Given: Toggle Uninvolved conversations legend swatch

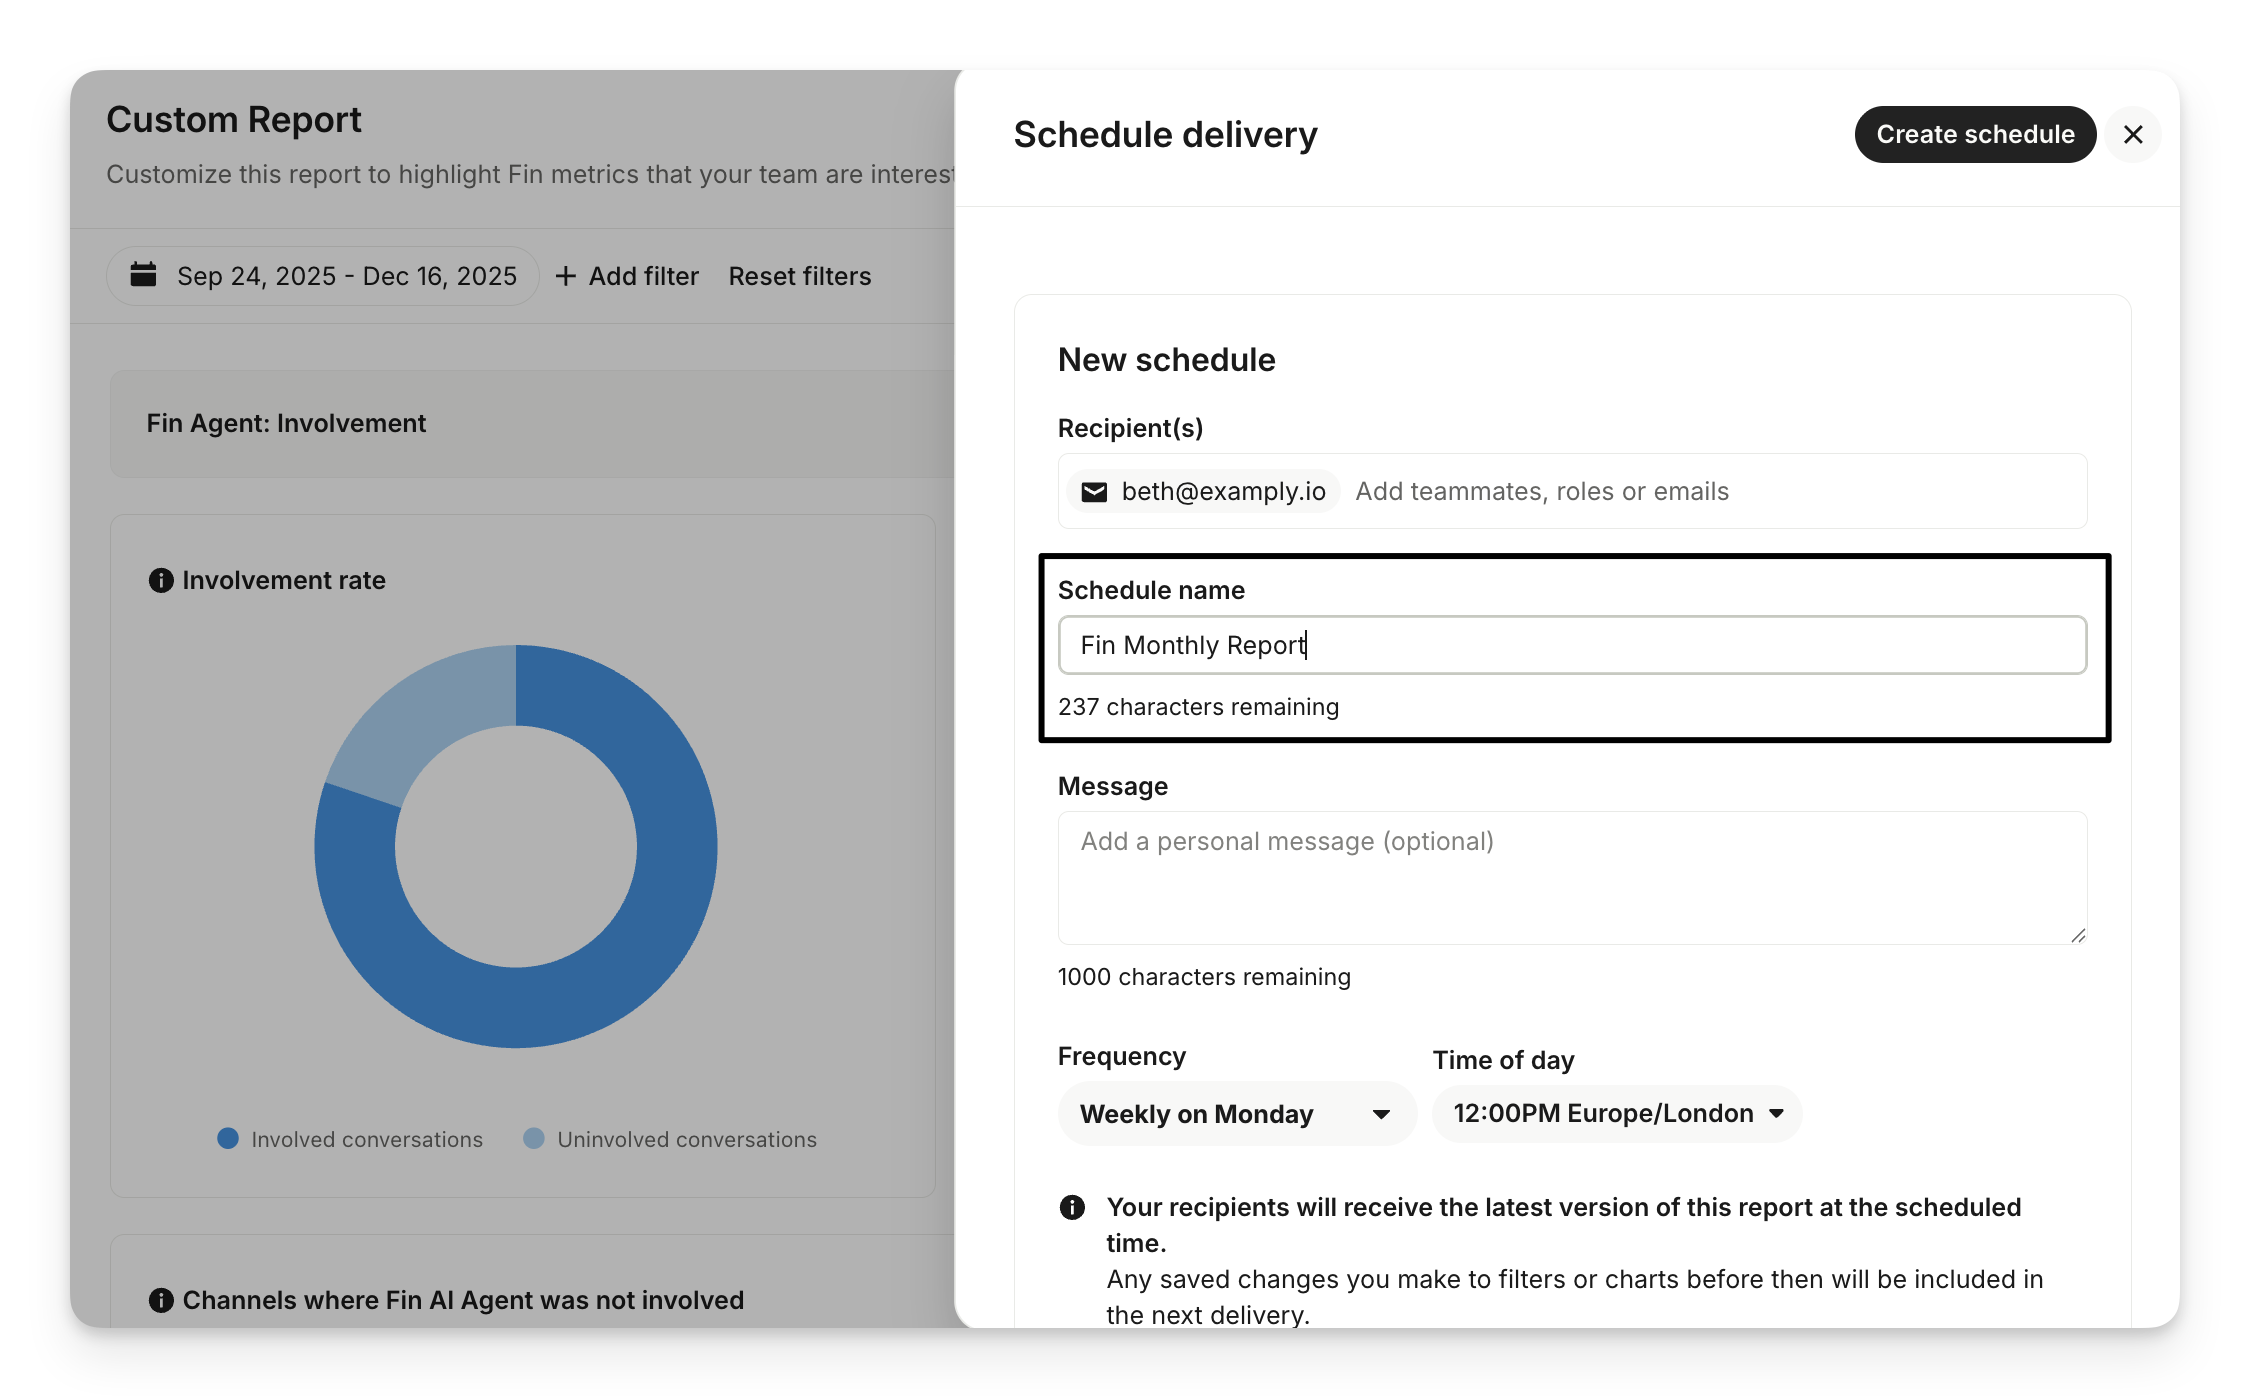Looking at the screenshot, I should click(534, 1138).
